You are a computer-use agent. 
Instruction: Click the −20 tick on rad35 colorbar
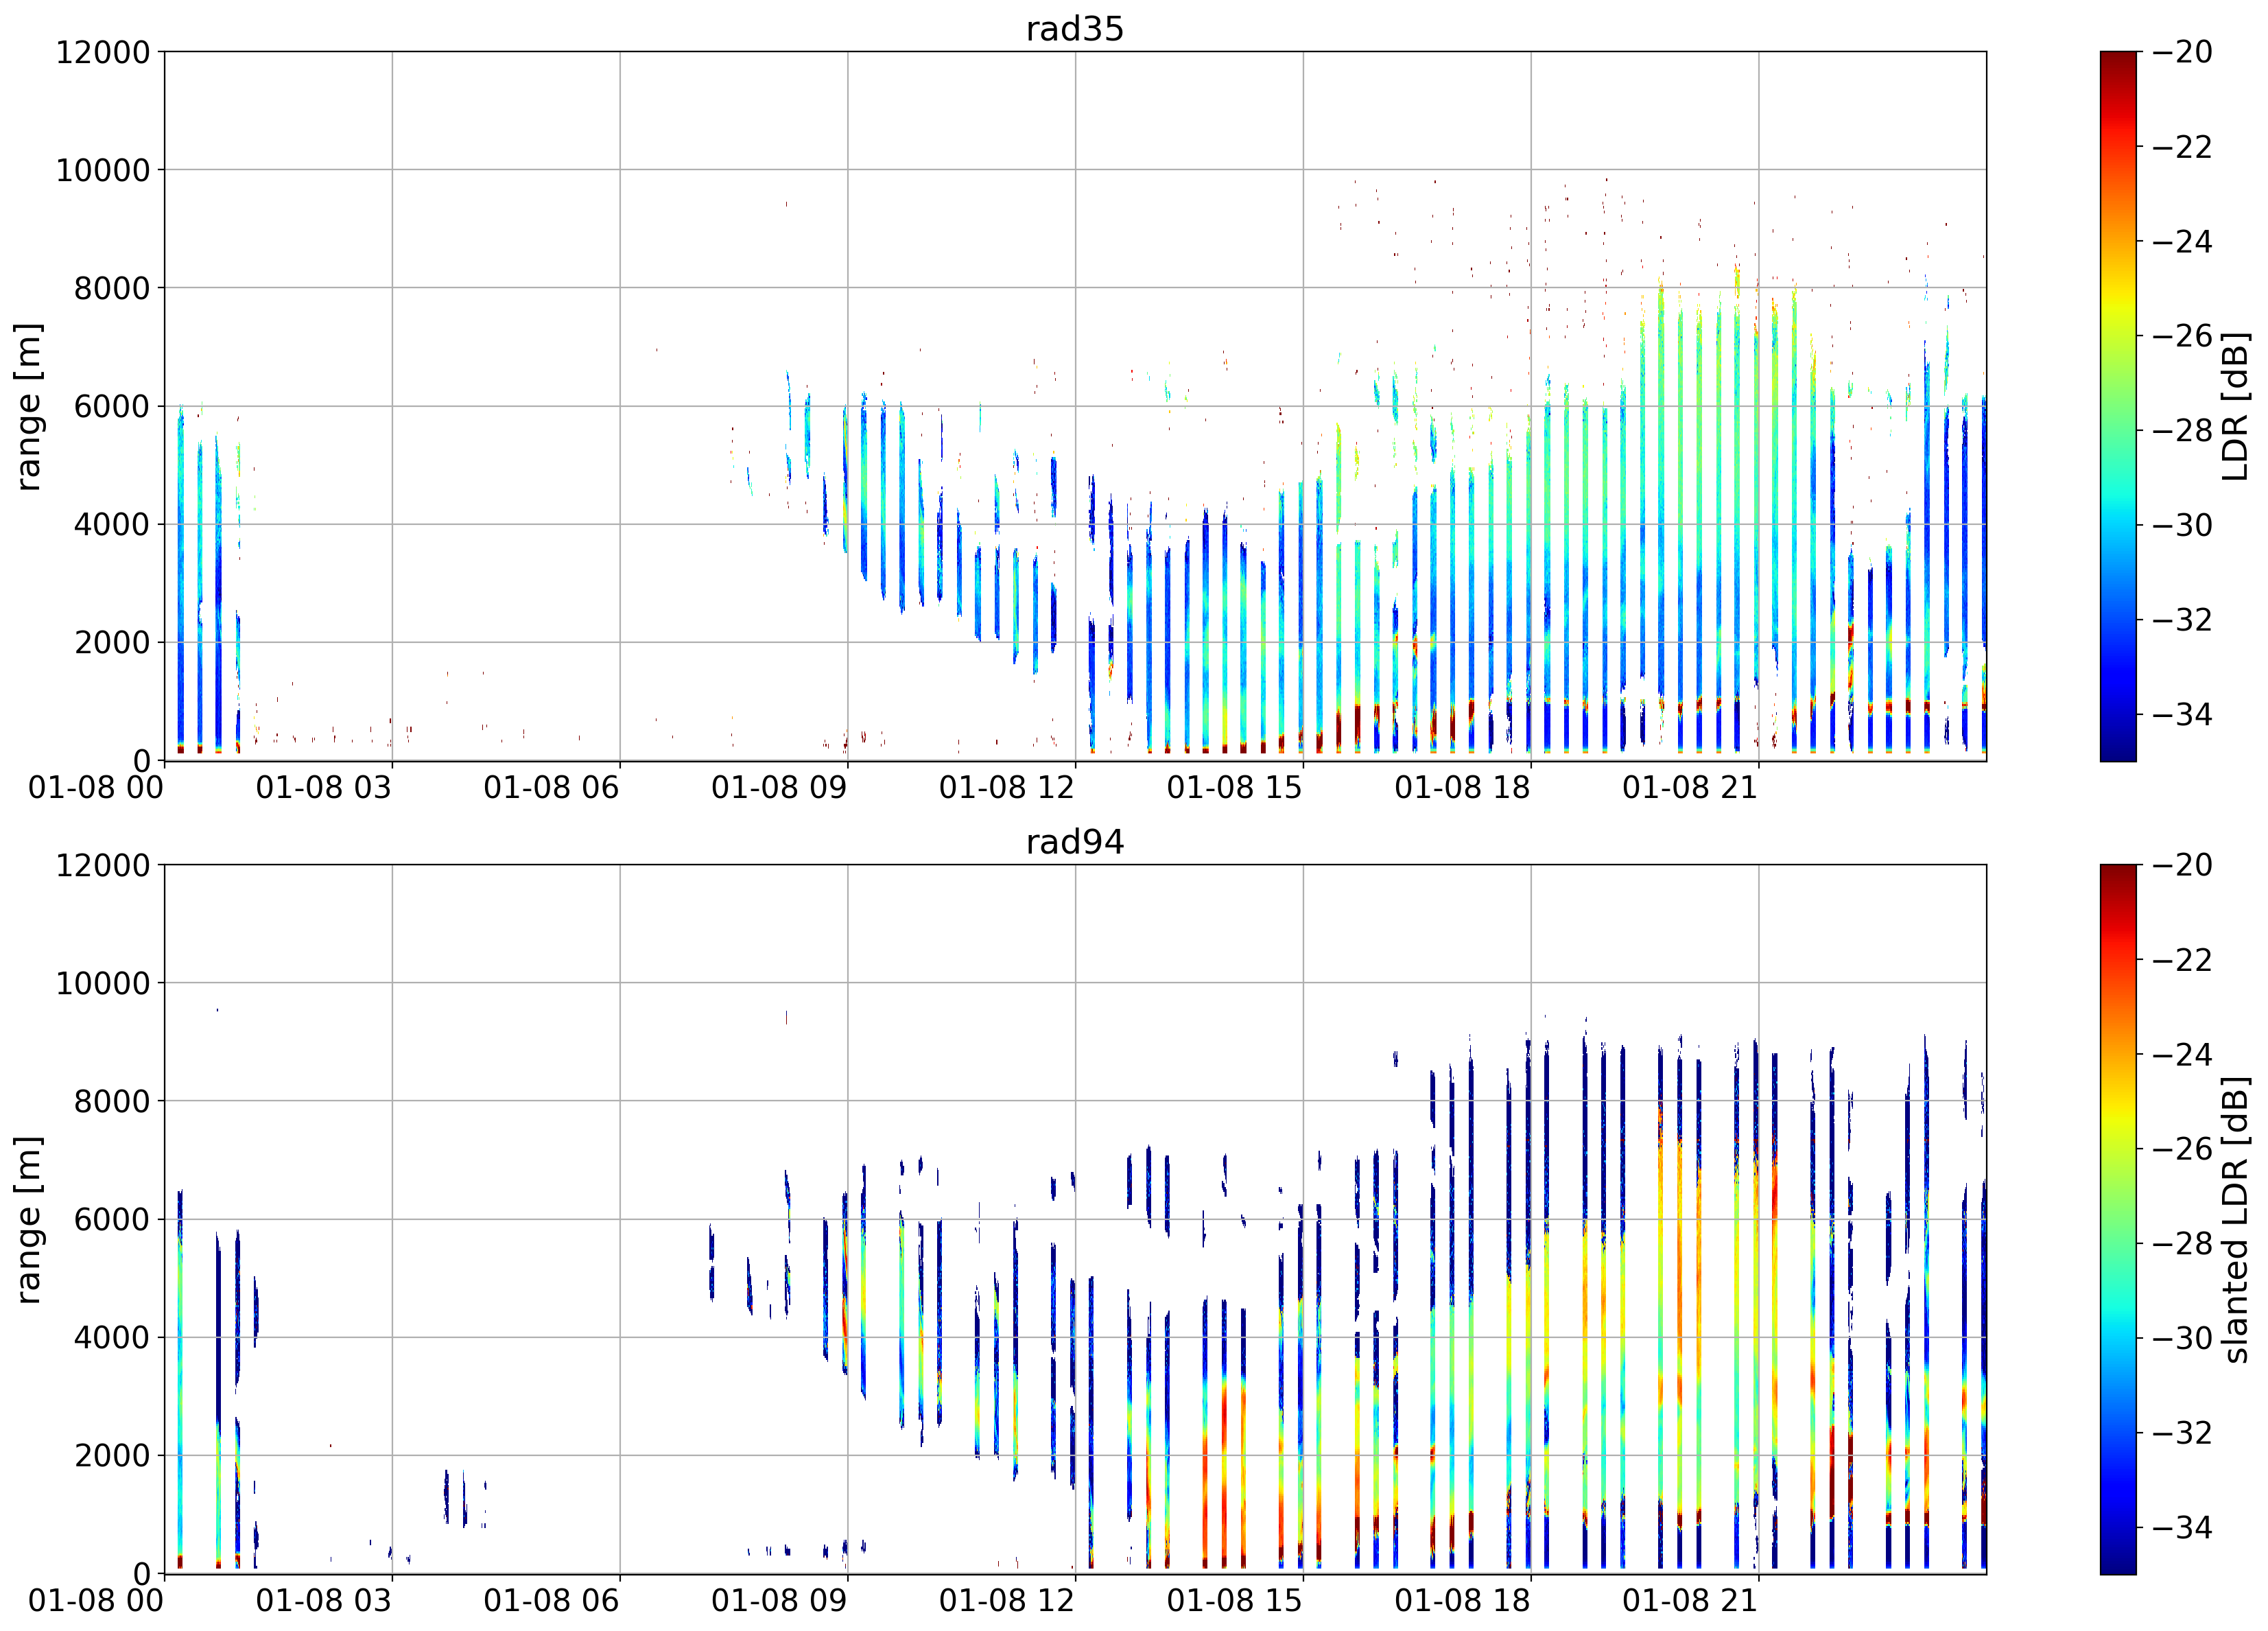pyautogui.click(x=2182, y=52)
